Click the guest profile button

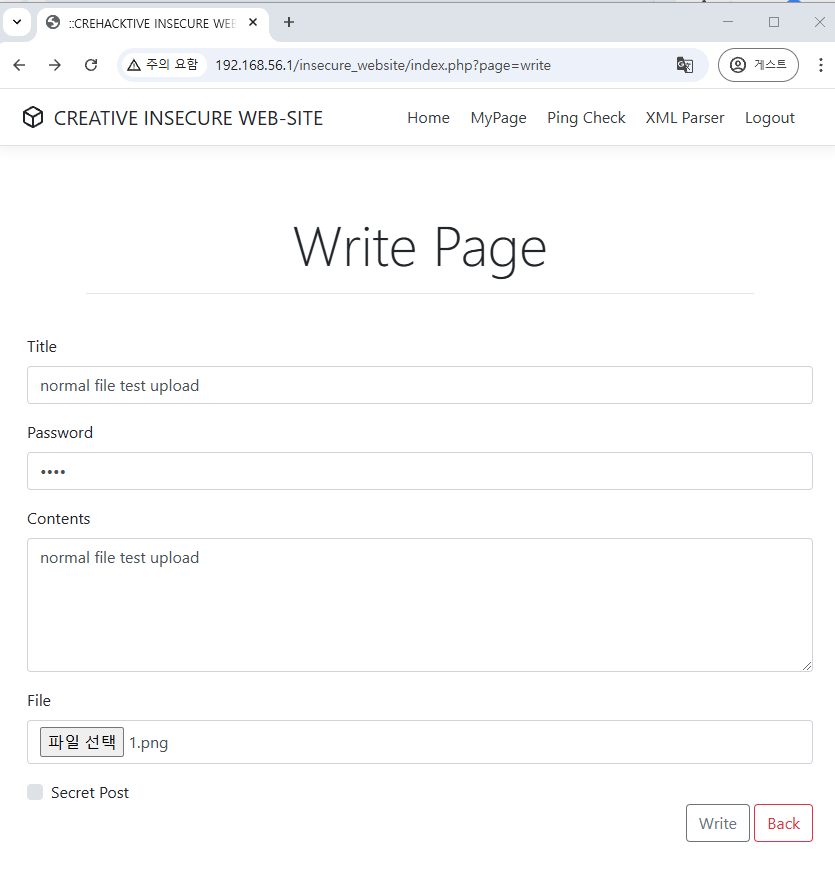758,65
